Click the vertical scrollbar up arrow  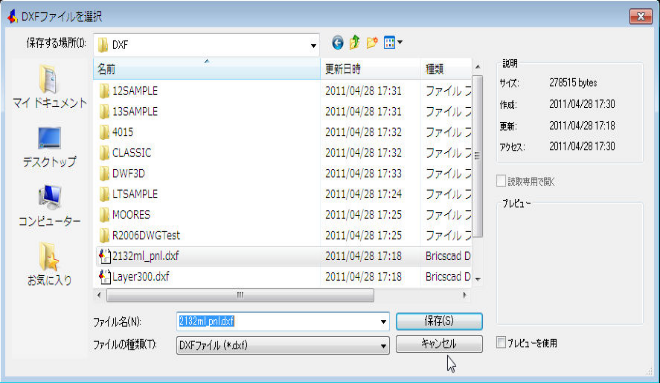pos(478,66)
